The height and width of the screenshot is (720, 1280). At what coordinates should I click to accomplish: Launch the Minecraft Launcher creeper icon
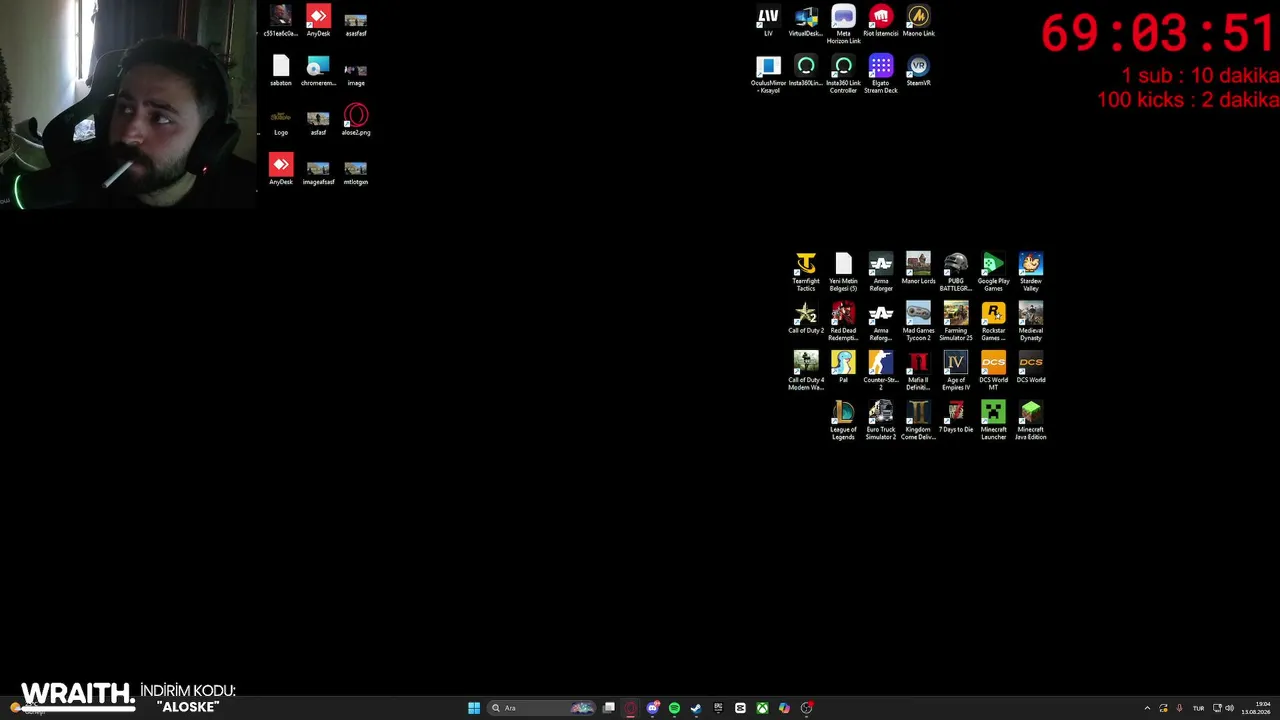[993, 420]
